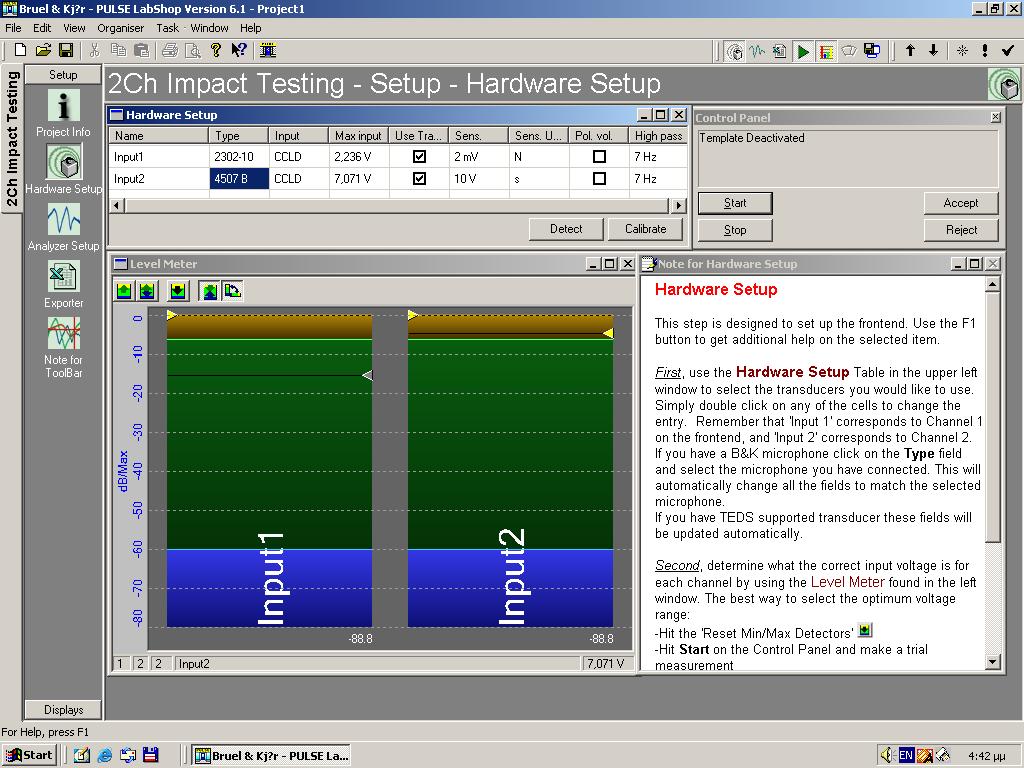Open the Organiser menu
This screenshot has width=1024, height=768.
[120, 28]
